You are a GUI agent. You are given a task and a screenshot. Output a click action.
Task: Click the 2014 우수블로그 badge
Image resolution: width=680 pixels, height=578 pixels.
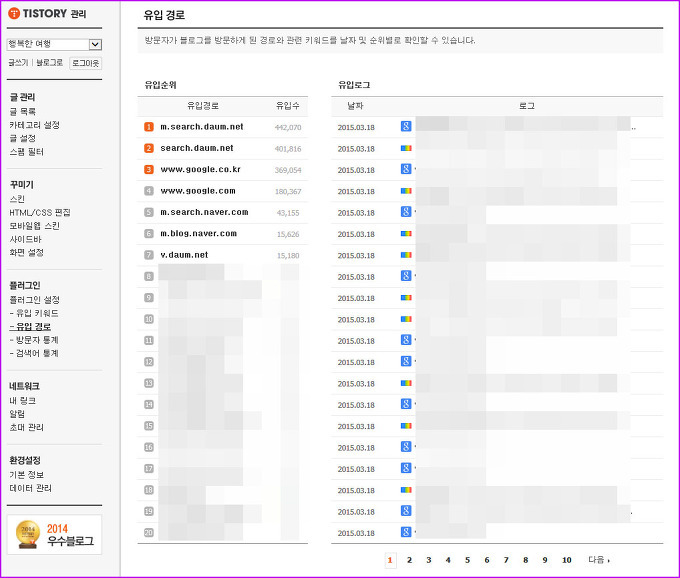click(54, 535)
